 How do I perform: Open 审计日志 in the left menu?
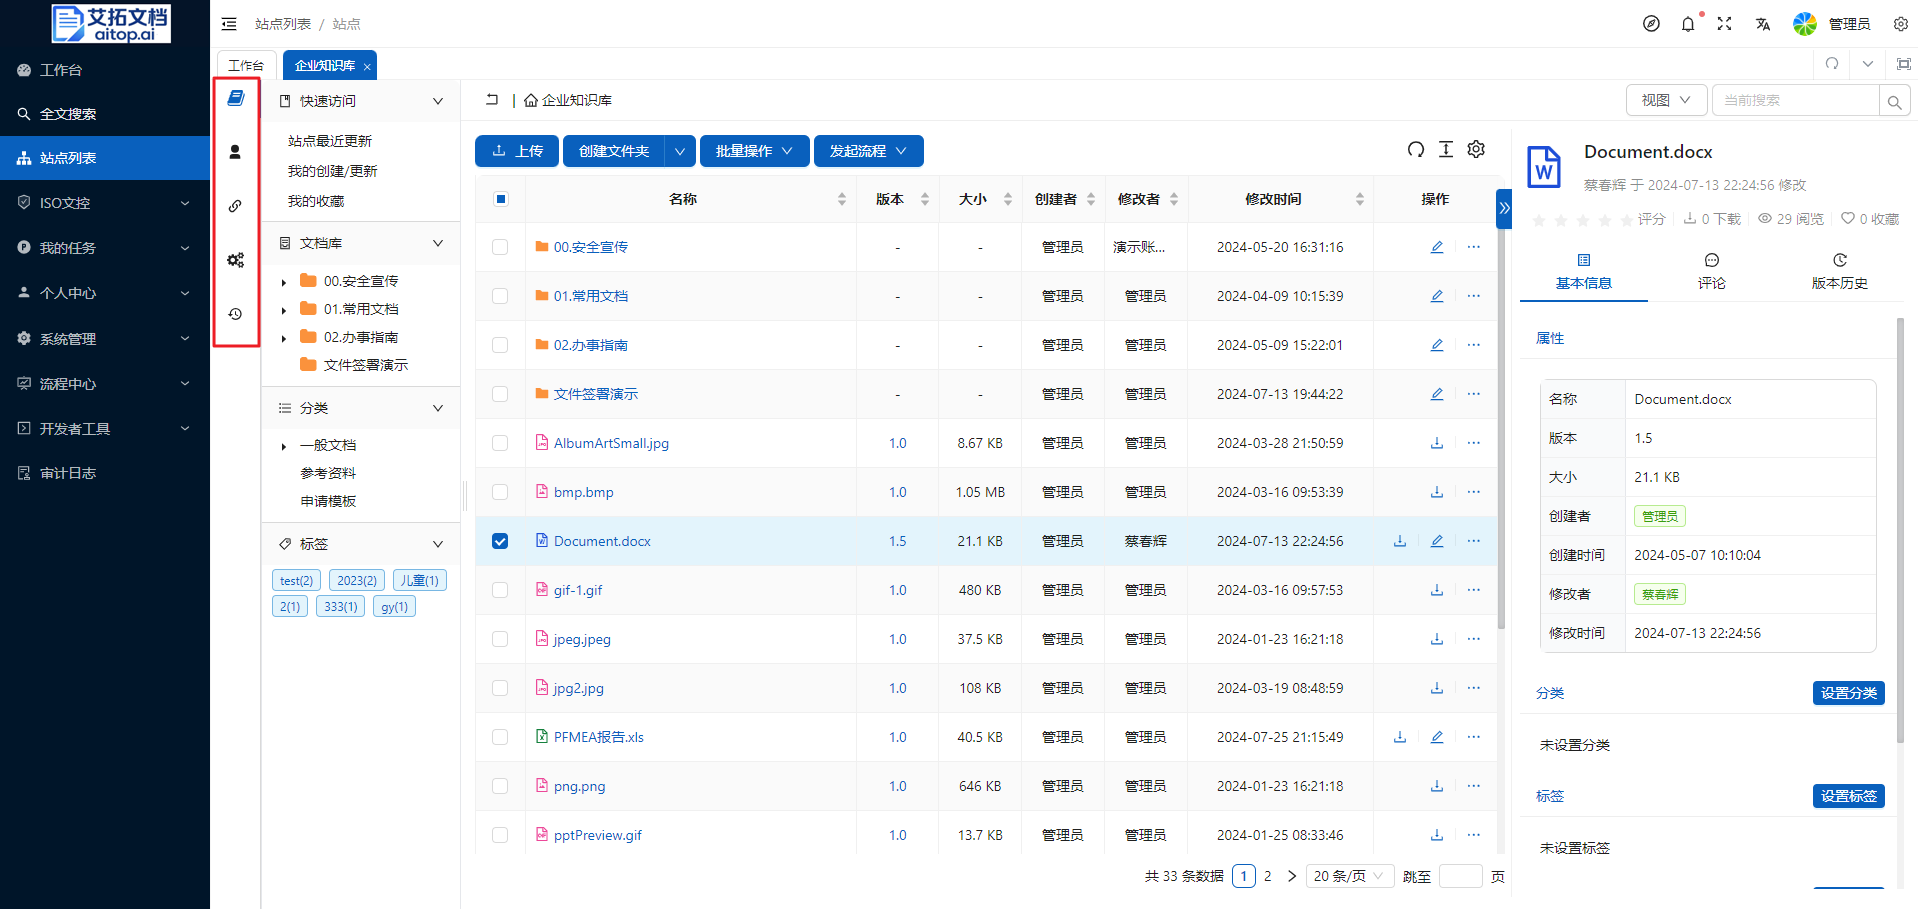point(68,473)
